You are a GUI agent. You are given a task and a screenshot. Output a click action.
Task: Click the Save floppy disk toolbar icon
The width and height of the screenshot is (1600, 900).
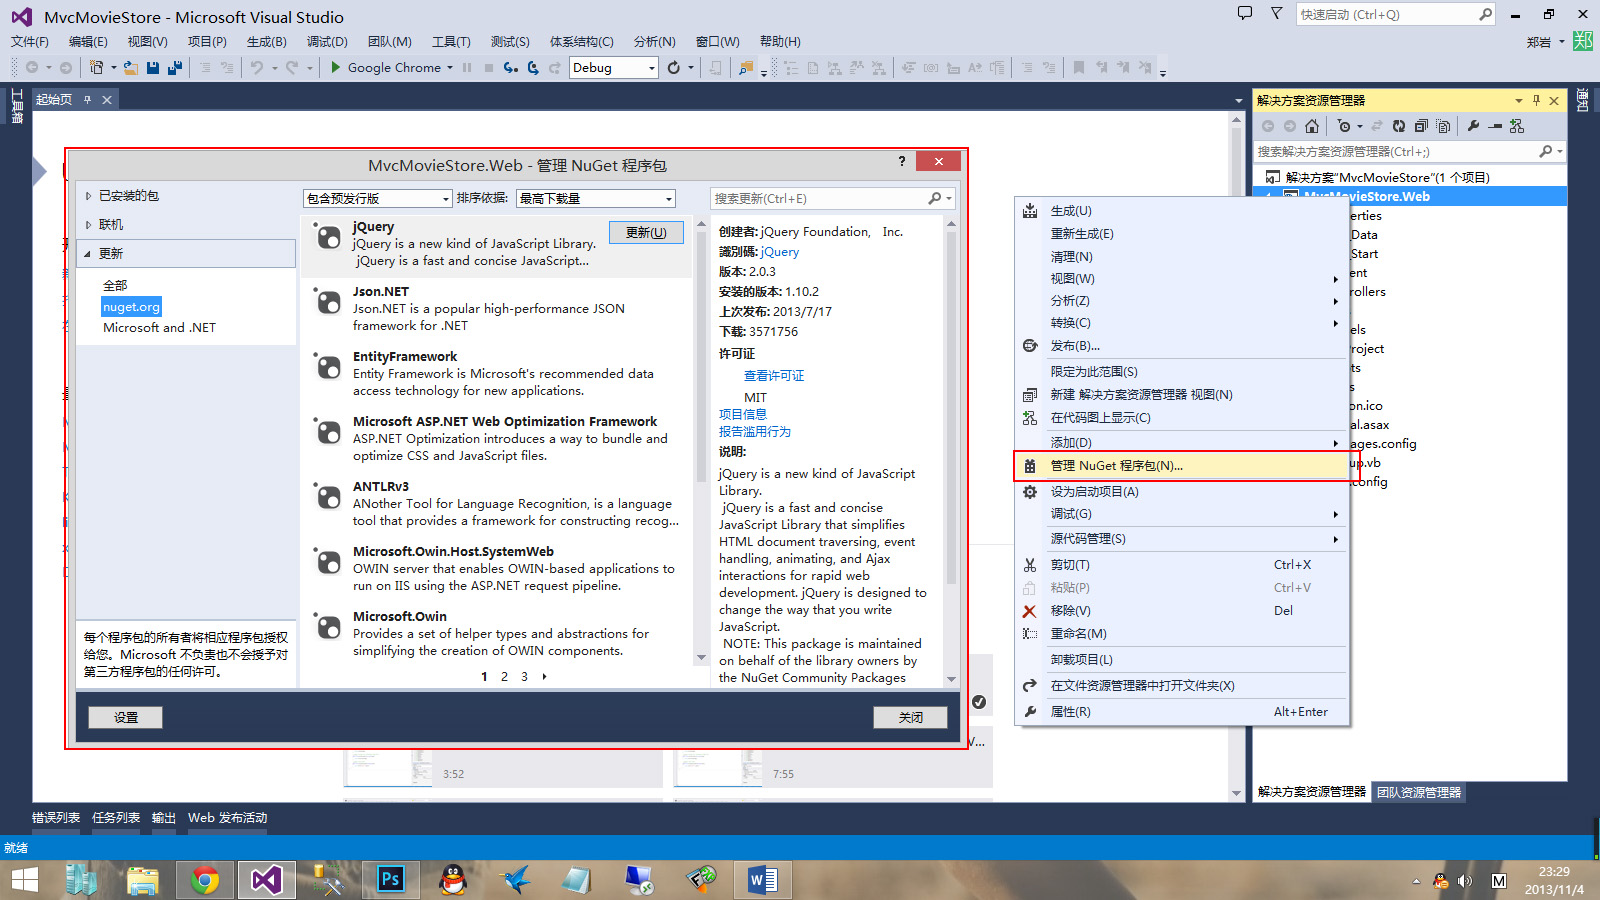tap(153, 67)
